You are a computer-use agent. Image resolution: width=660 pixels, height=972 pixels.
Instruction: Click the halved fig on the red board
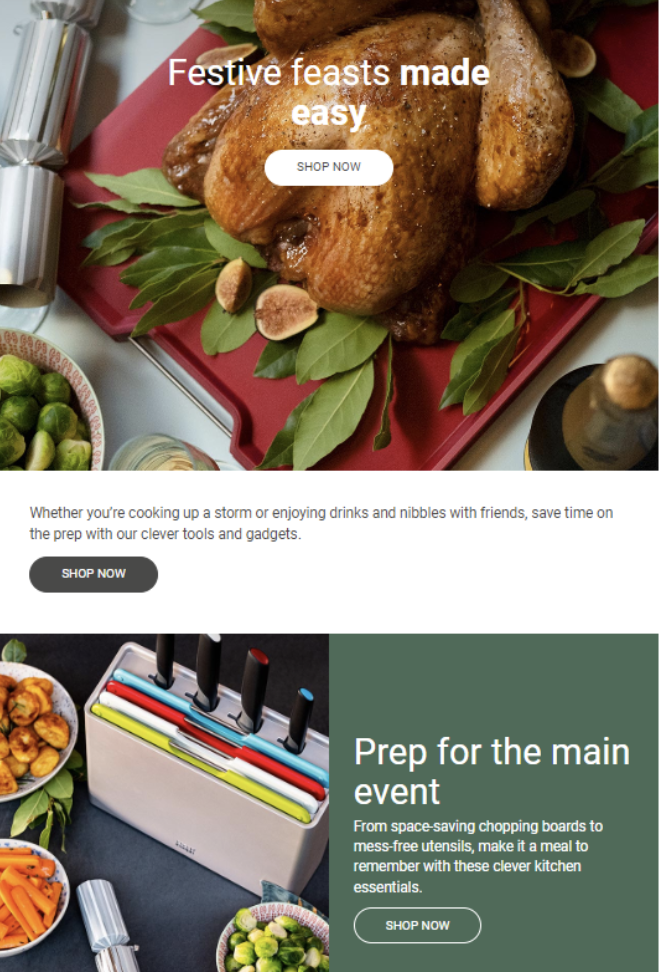tap(285, 312)
